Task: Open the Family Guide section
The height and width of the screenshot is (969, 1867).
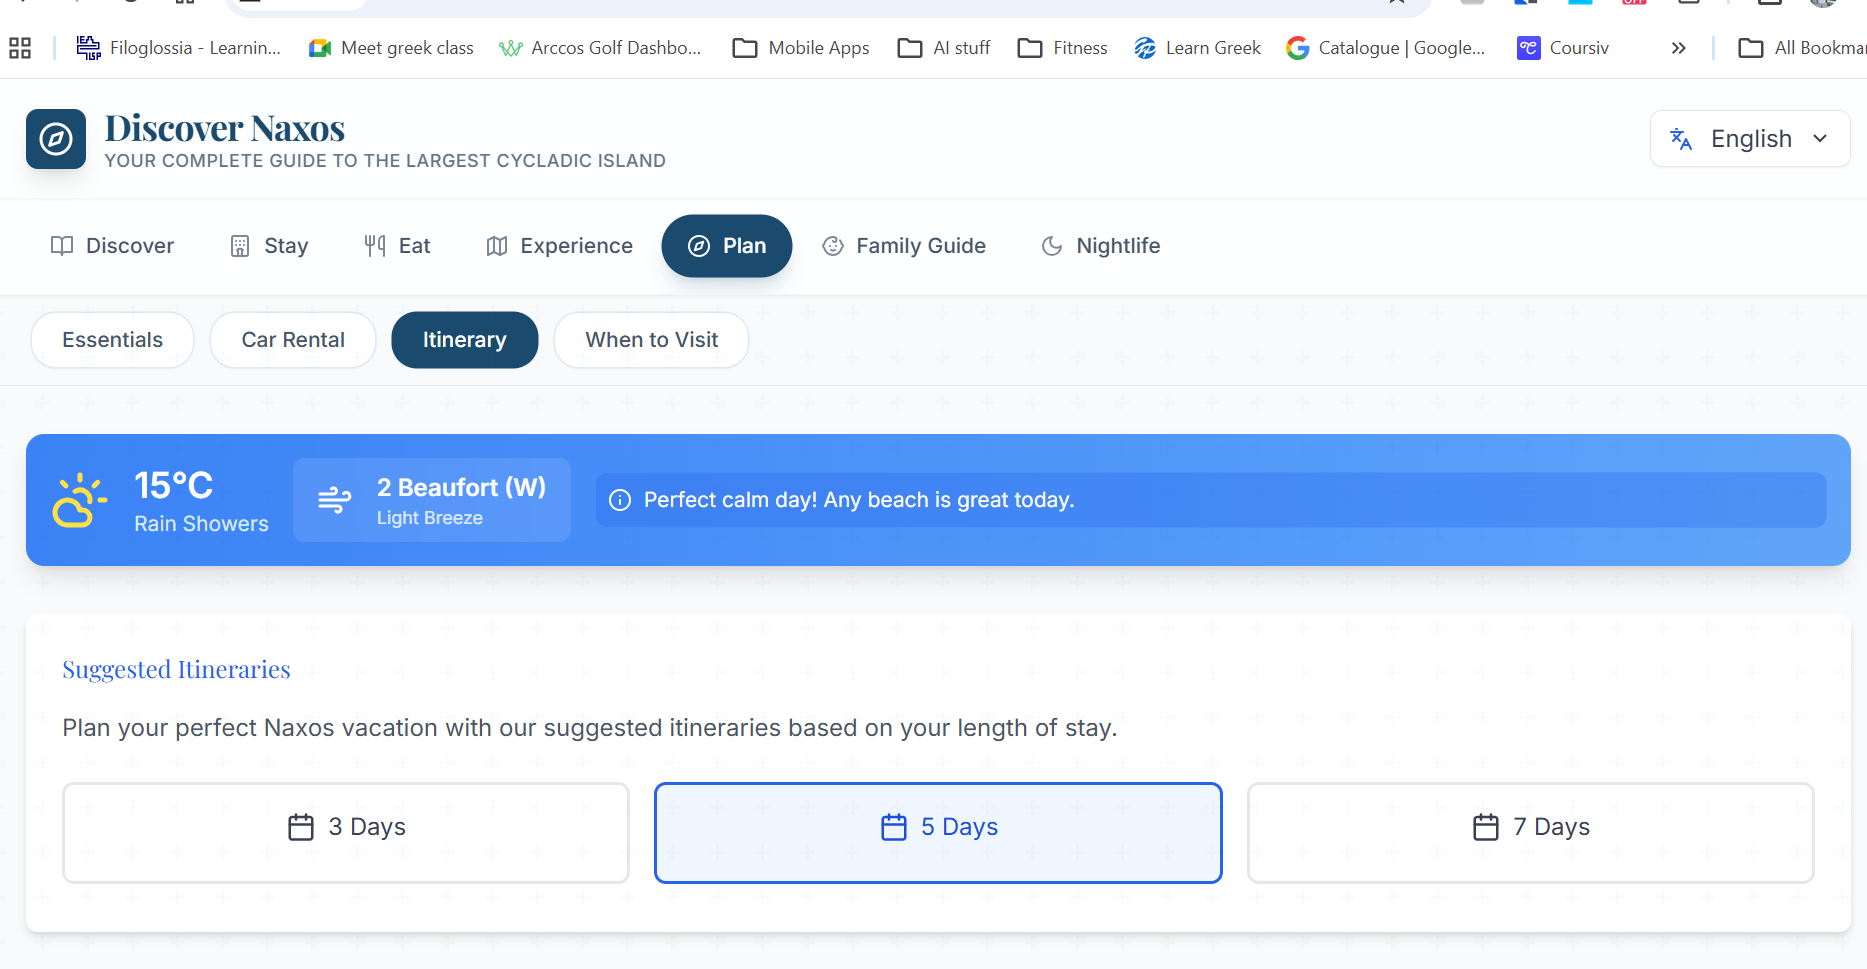Action: click(x=904, y=245)
